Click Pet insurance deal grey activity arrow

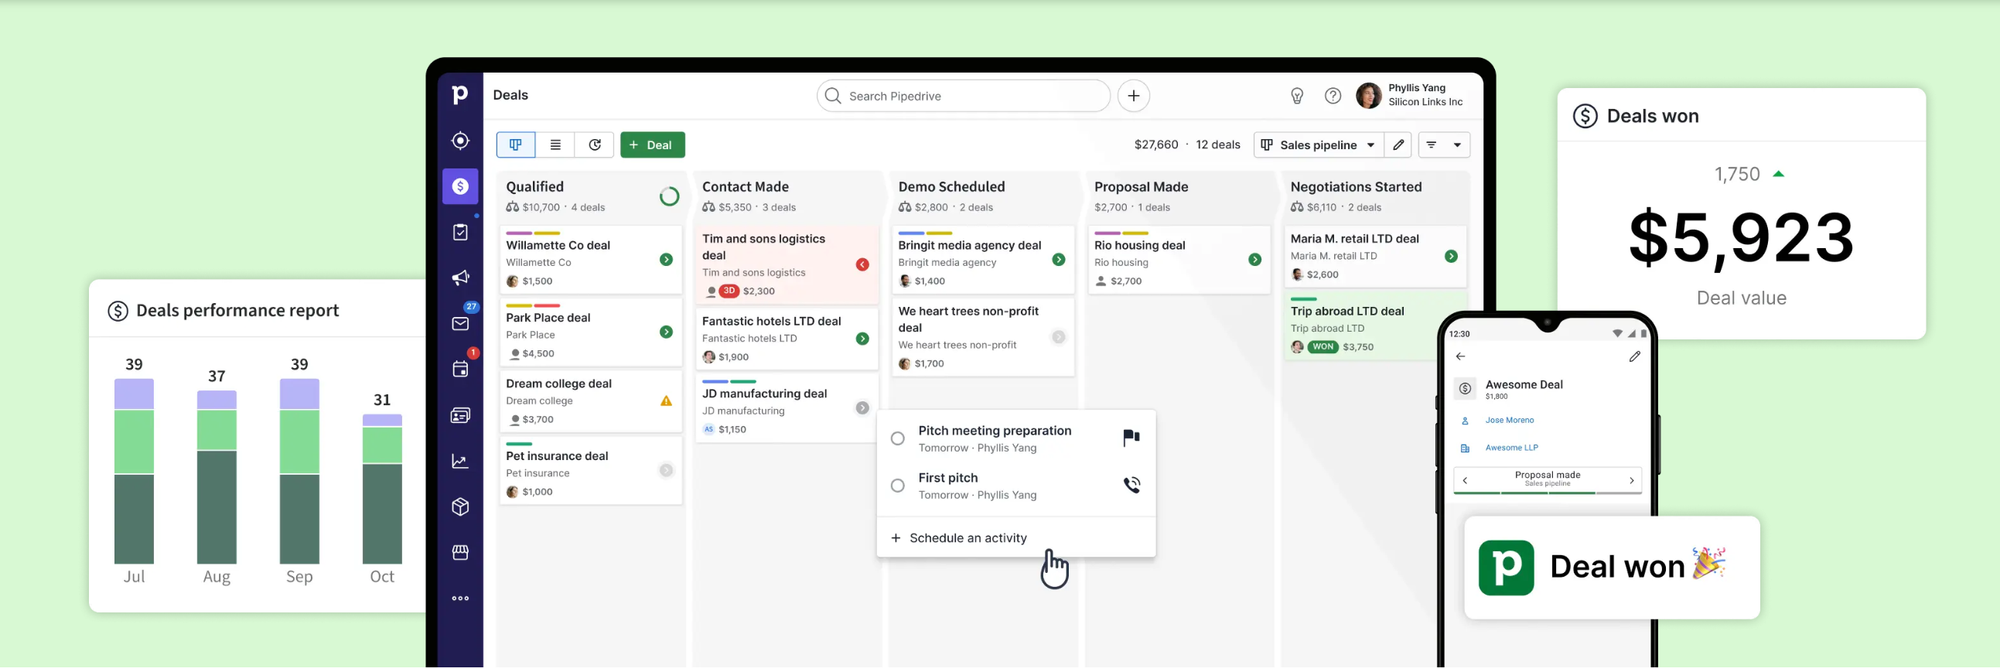[x=666, y=470]
